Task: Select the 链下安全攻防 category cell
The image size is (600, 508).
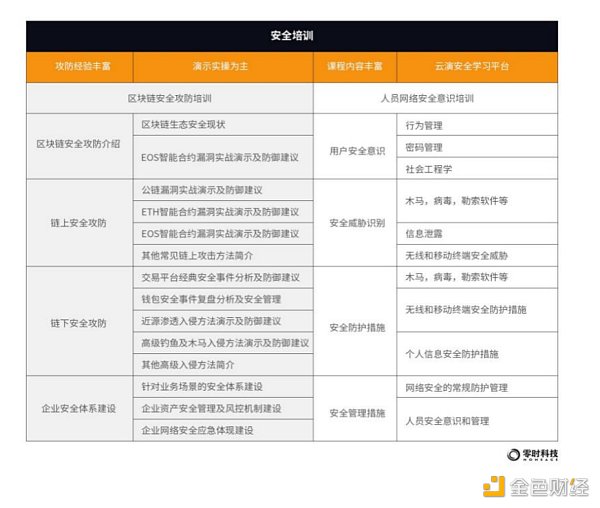Action: [x=78, y=321]
